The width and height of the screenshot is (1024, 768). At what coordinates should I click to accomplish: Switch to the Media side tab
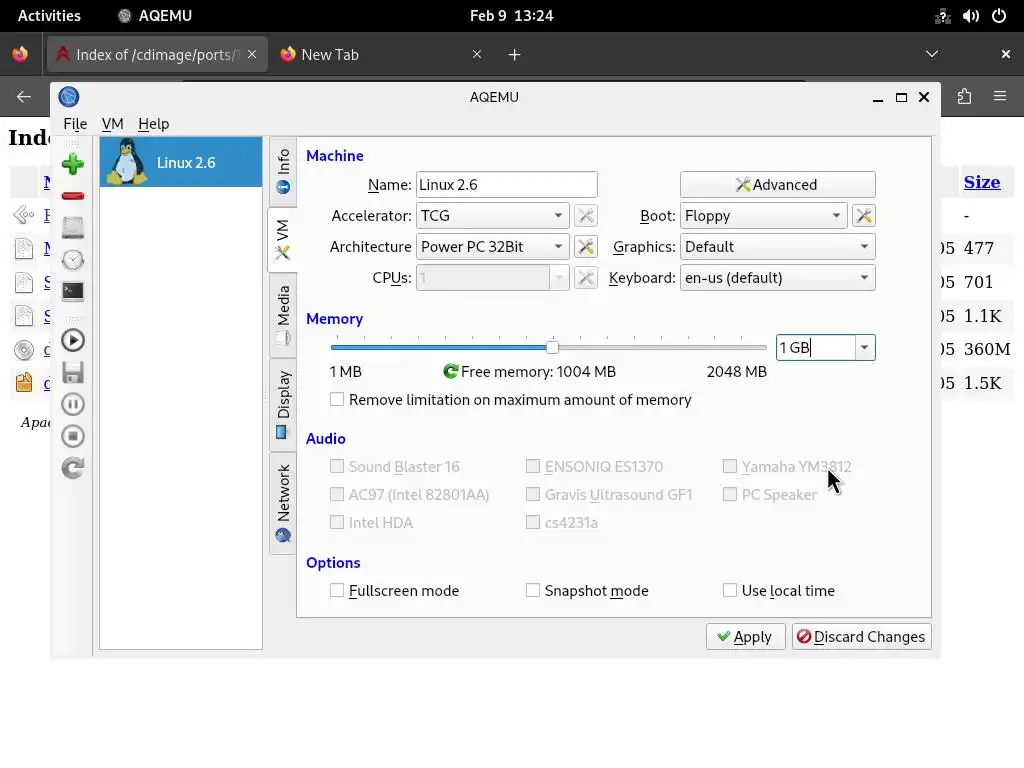click(x=283, y=315)
